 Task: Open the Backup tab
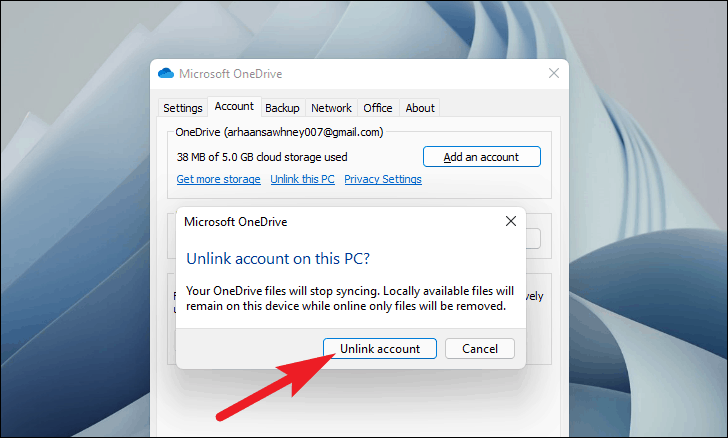(282, 108)
